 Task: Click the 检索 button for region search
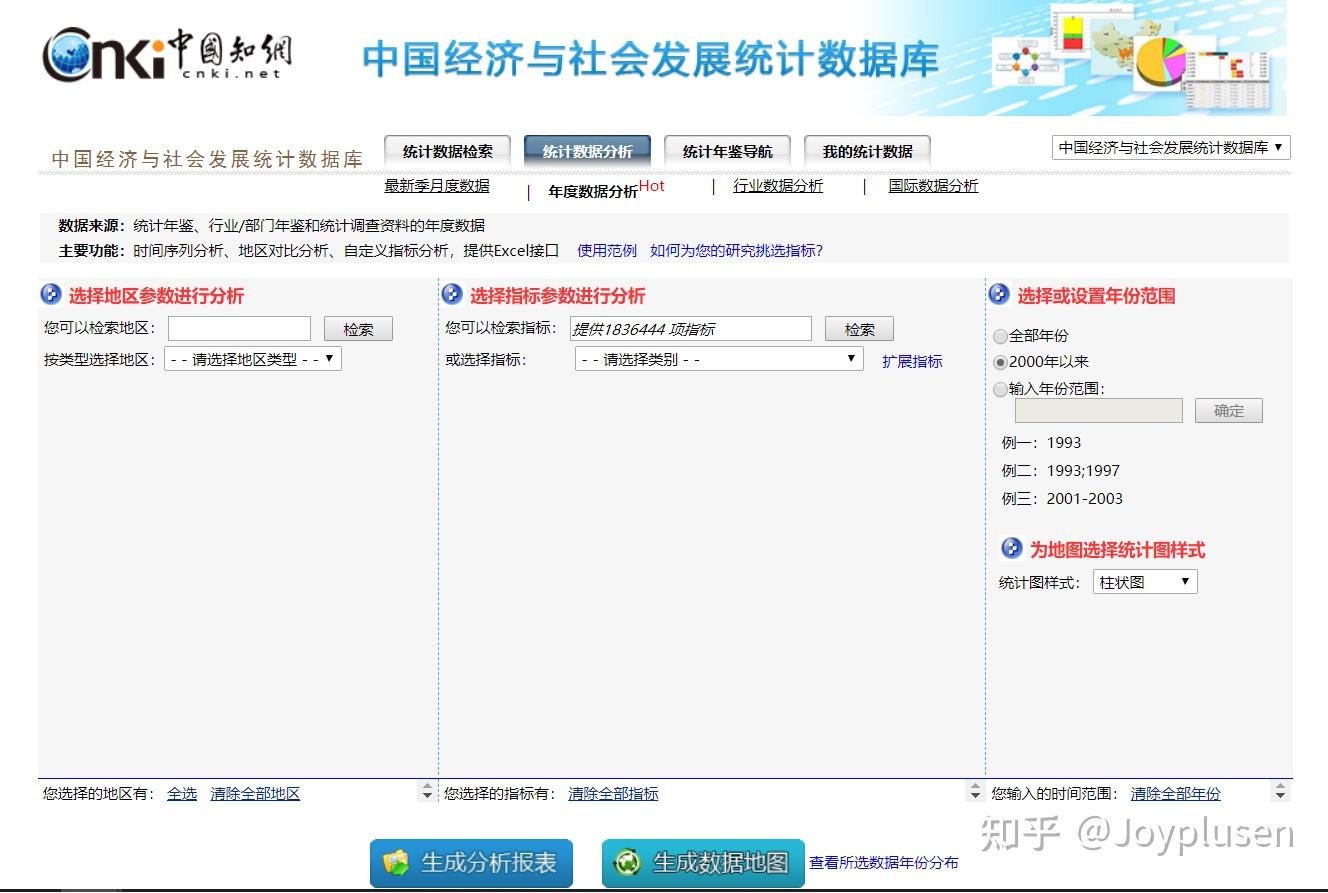tap(358, 329)
